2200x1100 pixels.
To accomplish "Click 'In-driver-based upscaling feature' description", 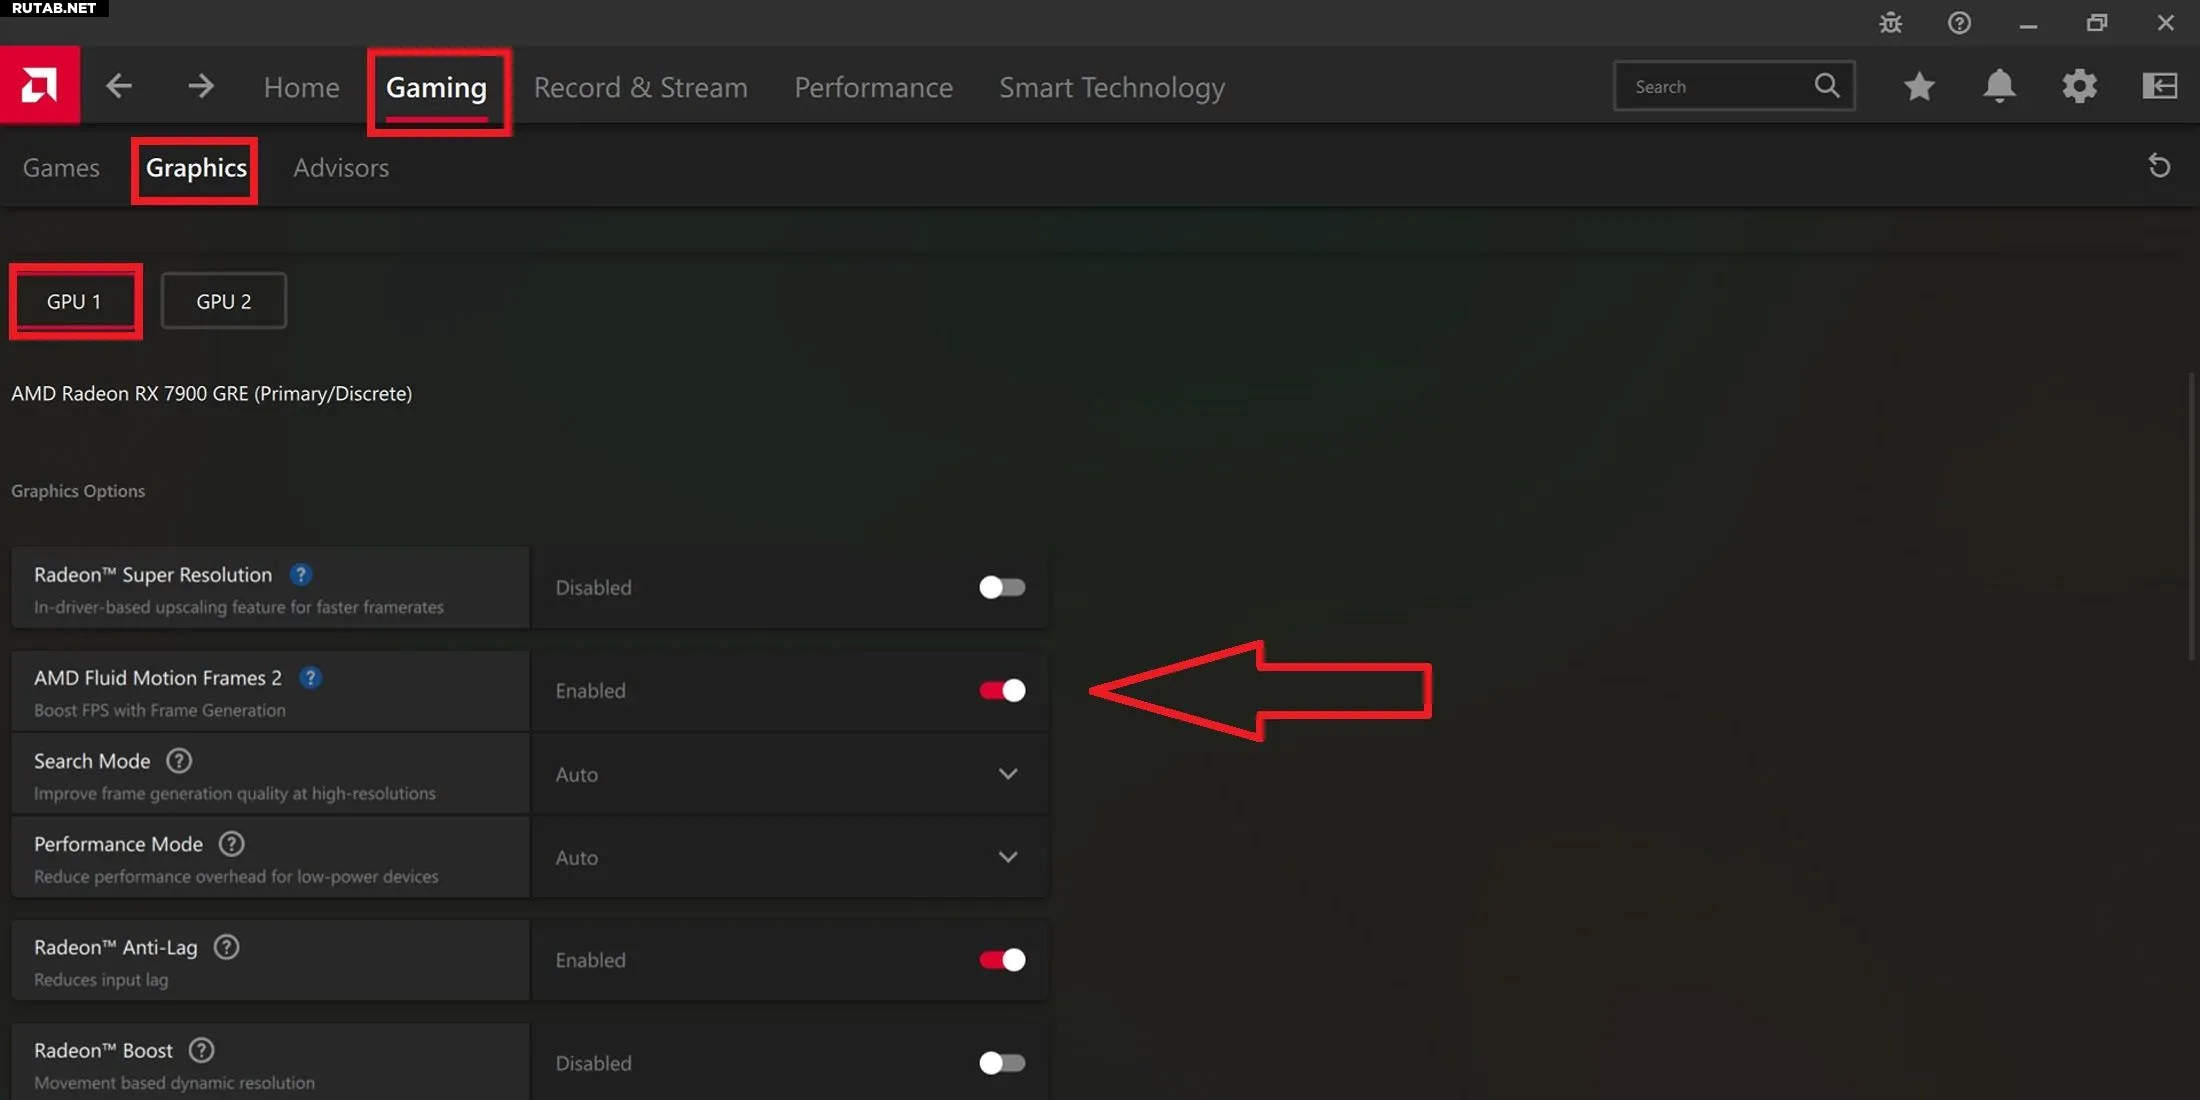I will 239,607.
